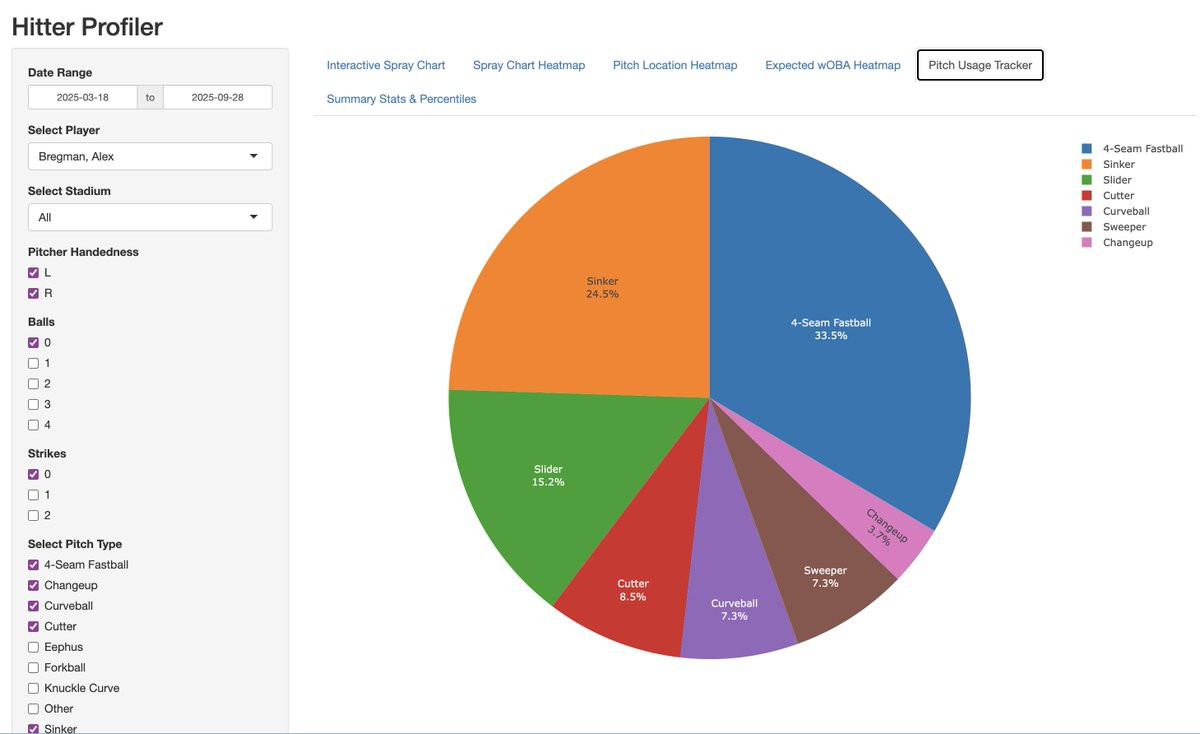Toggle Slider green legend swatch
The width and height of the screenshot is (1200, 734).
coord(1087,180)
